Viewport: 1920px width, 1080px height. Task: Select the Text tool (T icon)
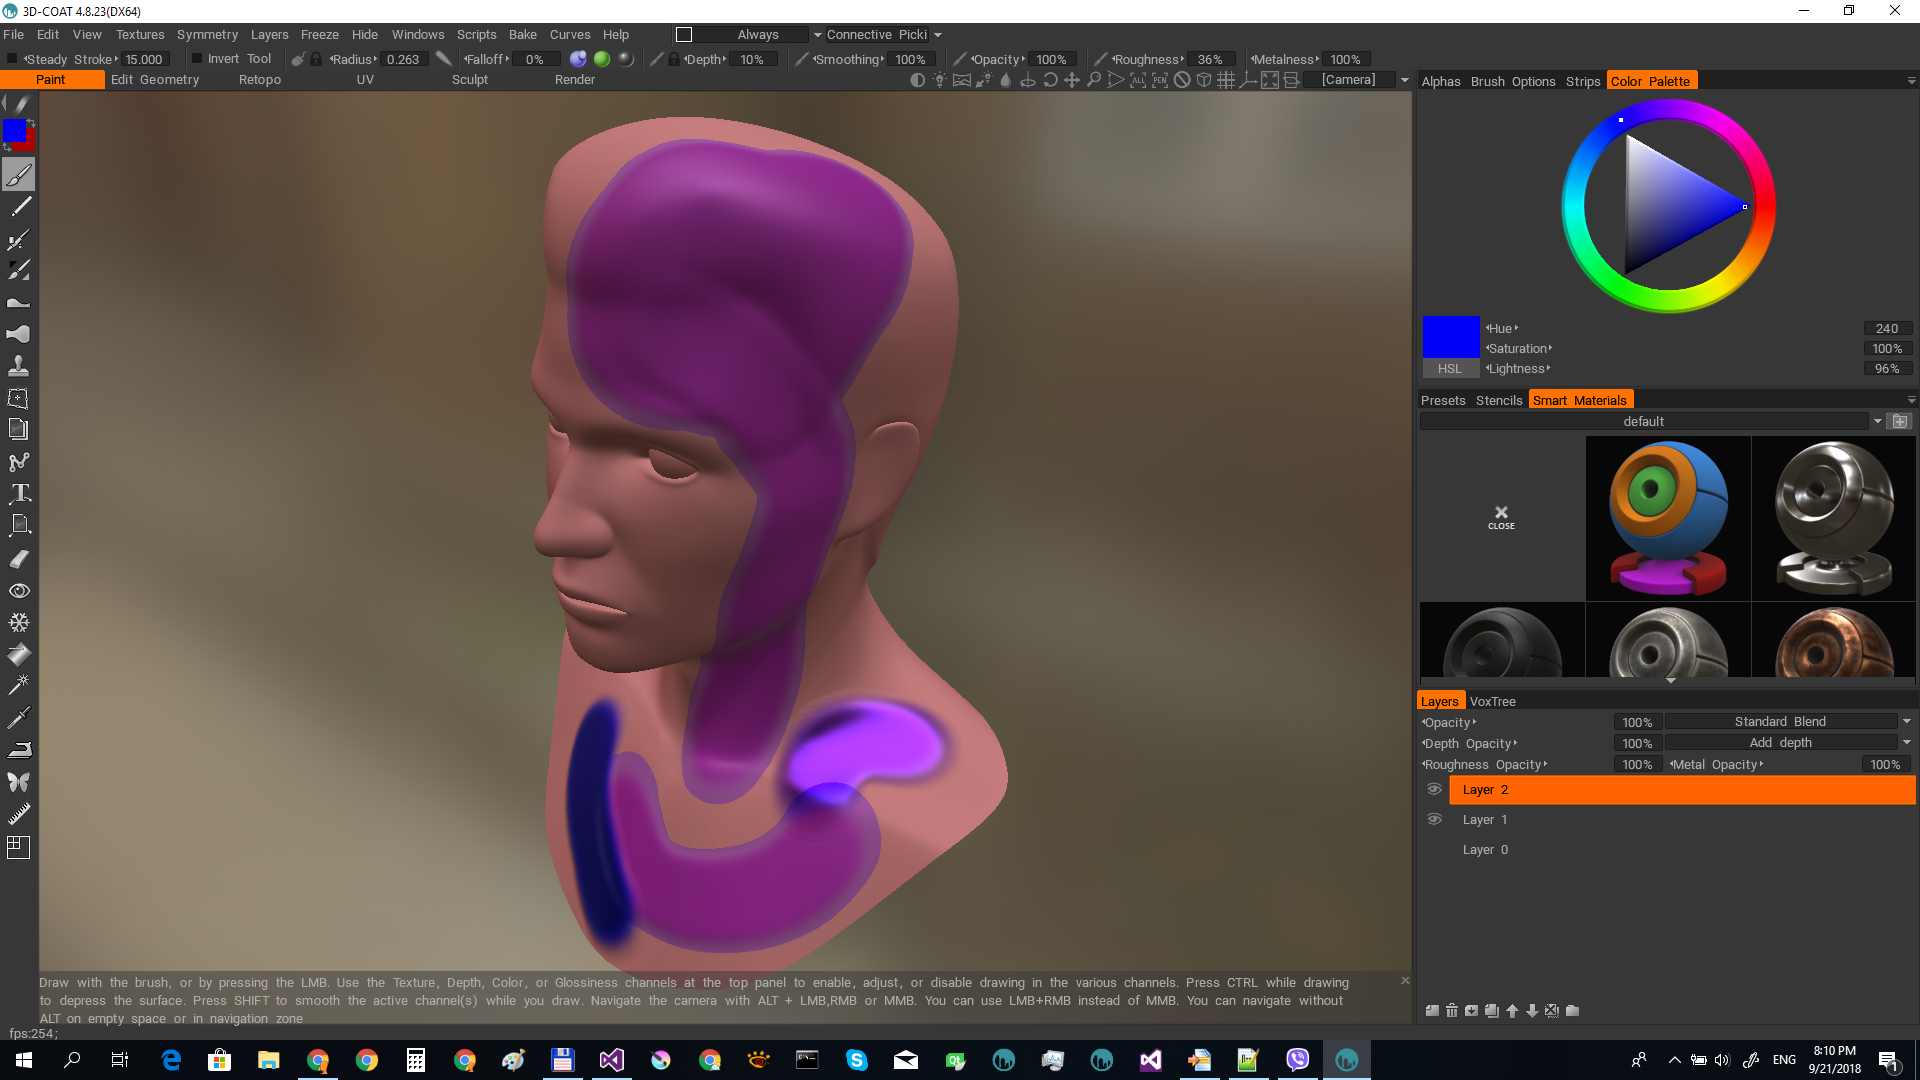pos(19,493)
